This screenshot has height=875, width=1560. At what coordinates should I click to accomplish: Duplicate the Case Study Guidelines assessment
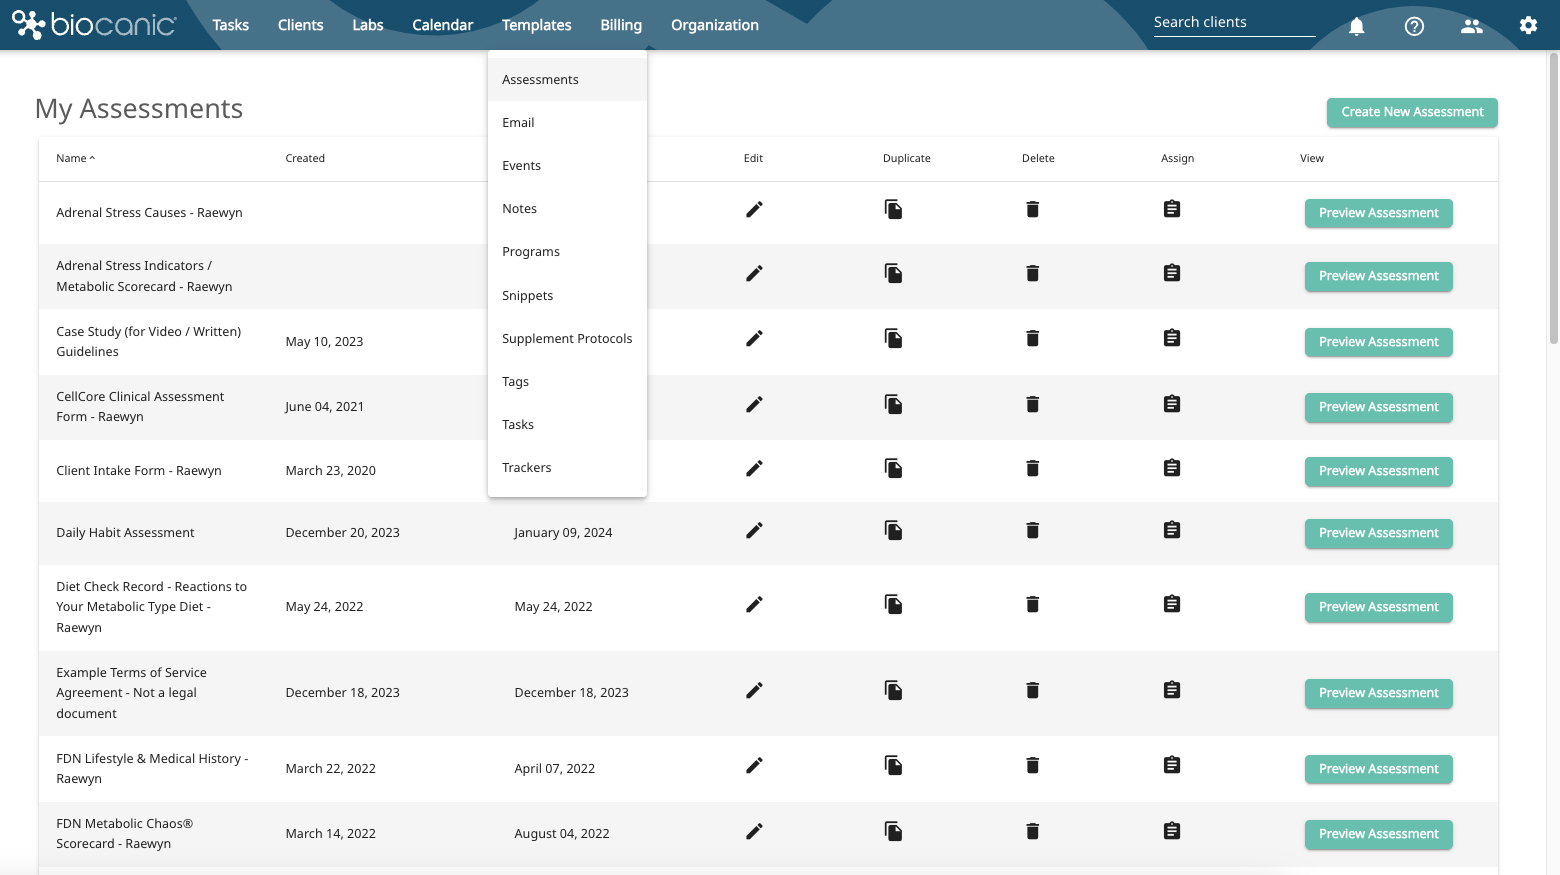pyautogui.click(x=893, y=338)
